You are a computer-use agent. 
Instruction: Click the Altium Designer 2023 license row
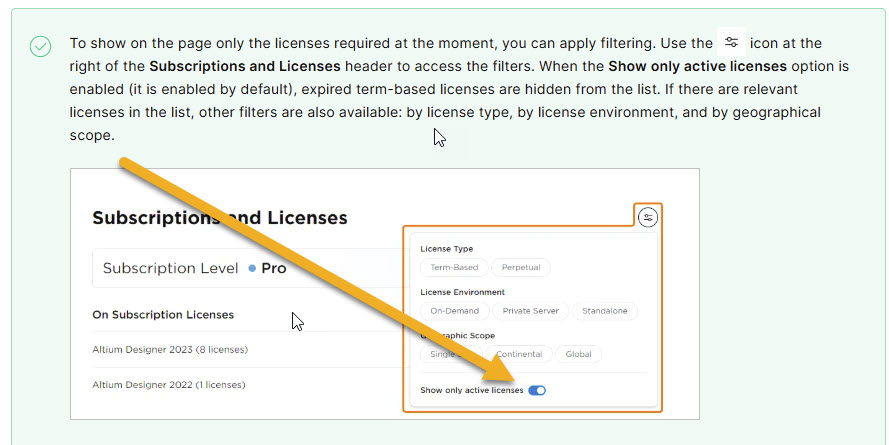(170, 350)
